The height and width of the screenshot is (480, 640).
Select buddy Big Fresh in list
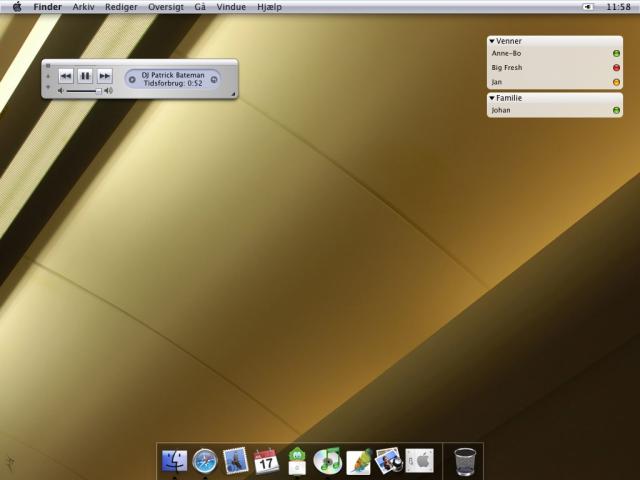(555, 68)
